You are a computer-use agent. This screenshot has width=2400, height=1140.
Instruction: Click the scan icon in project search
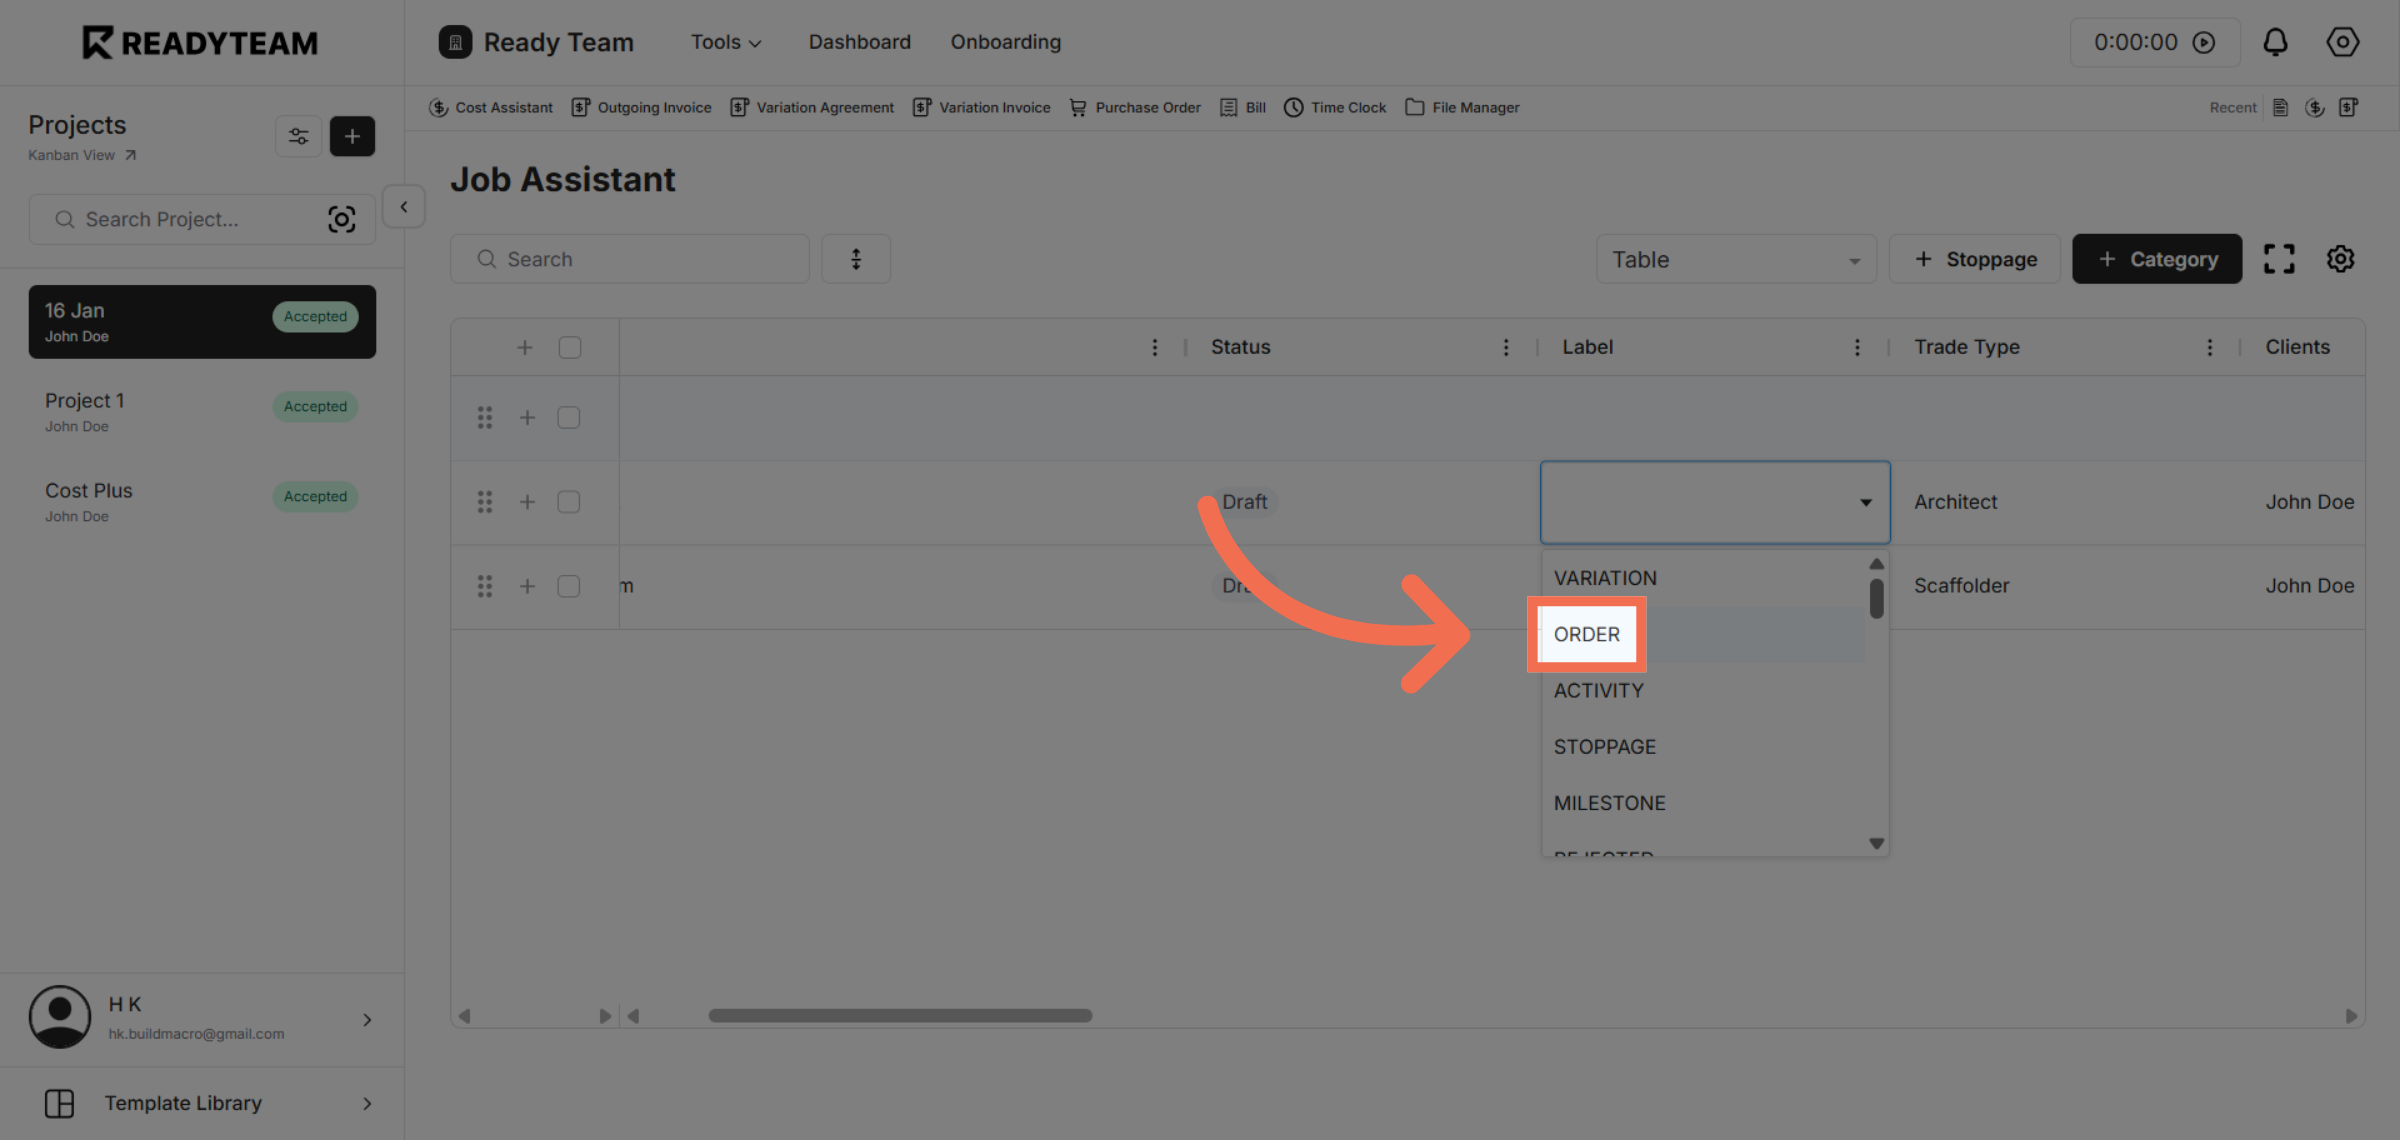pyautogui.click(x=341, y=219)
